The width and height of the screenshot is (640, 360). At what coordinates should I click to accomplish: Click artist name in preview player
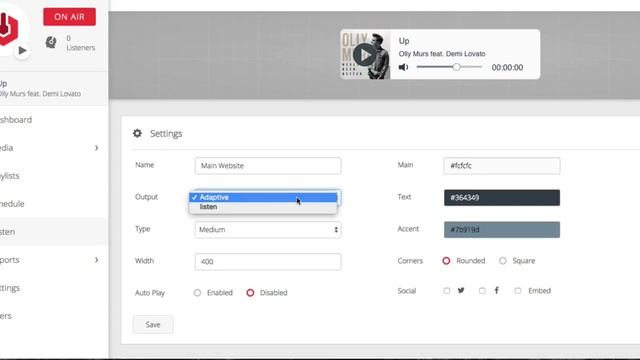coord(442,54)
